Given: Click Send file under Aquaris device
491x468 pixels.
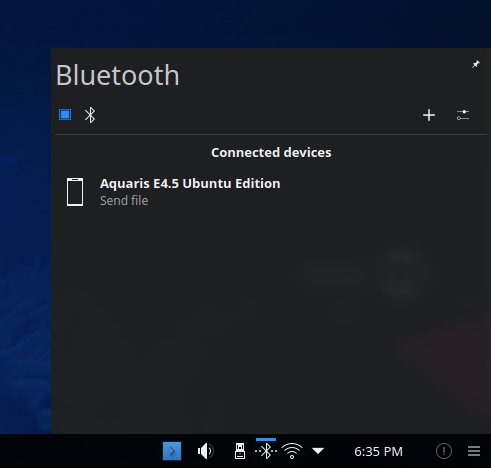Looking at the screenshot, I should click(x=124, y=201).
